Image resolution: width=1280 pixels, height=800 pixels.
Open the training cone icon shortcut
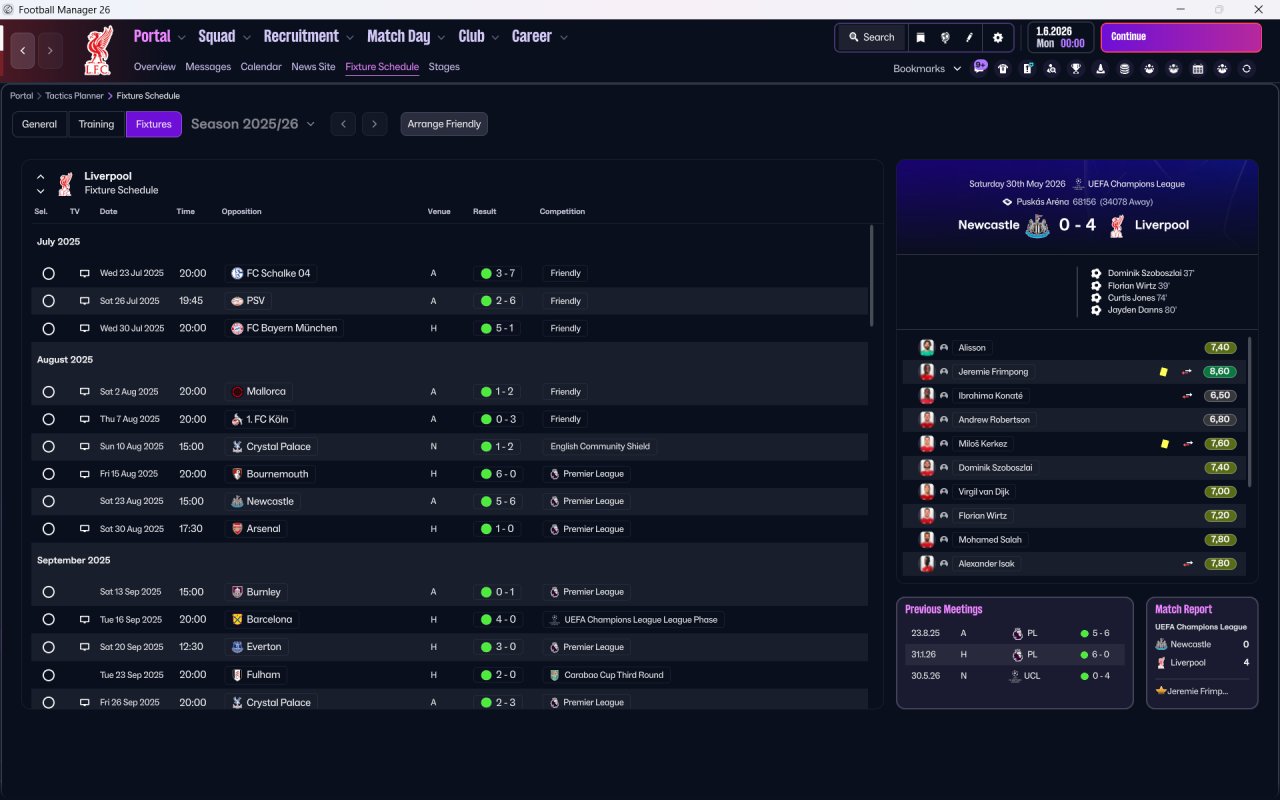coord(1100,69)
